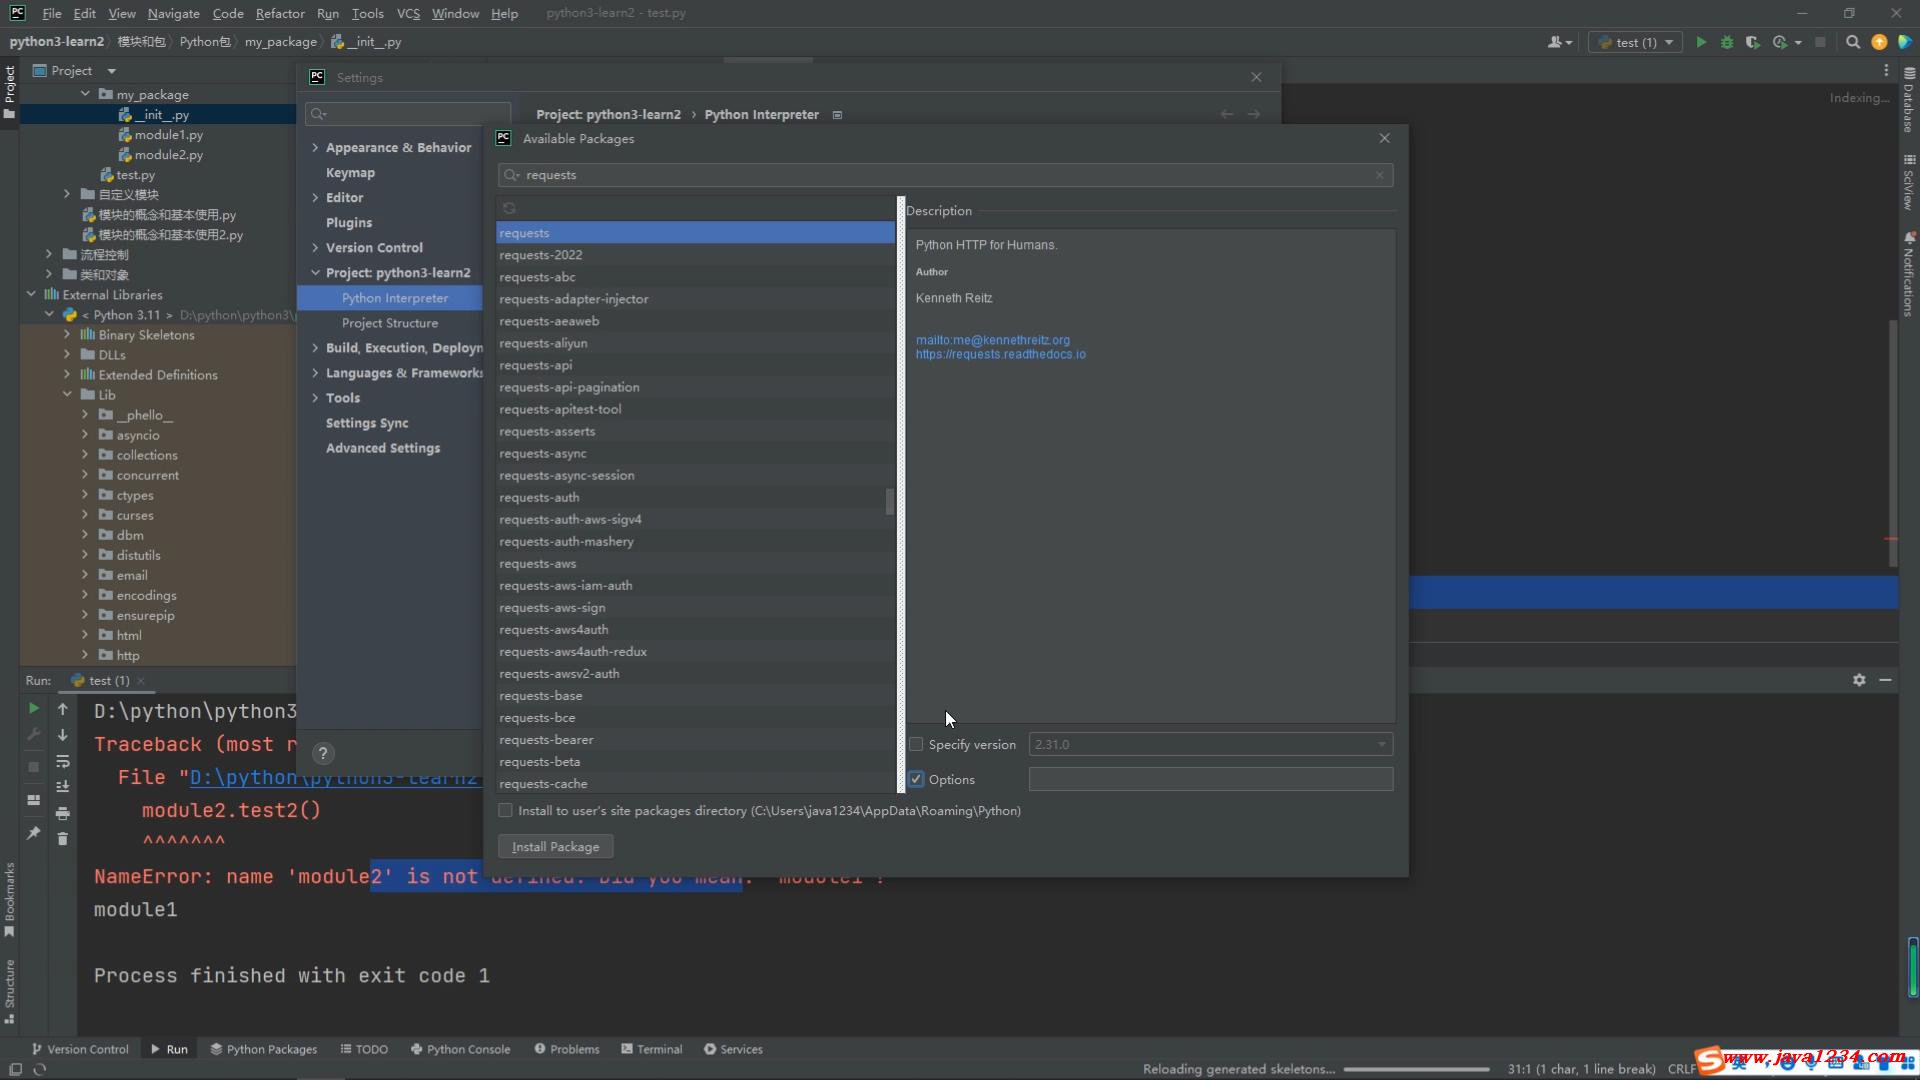1920x1080 pixels.
Task: Open the Plugins settings page
Action: [x=348, y=222]
